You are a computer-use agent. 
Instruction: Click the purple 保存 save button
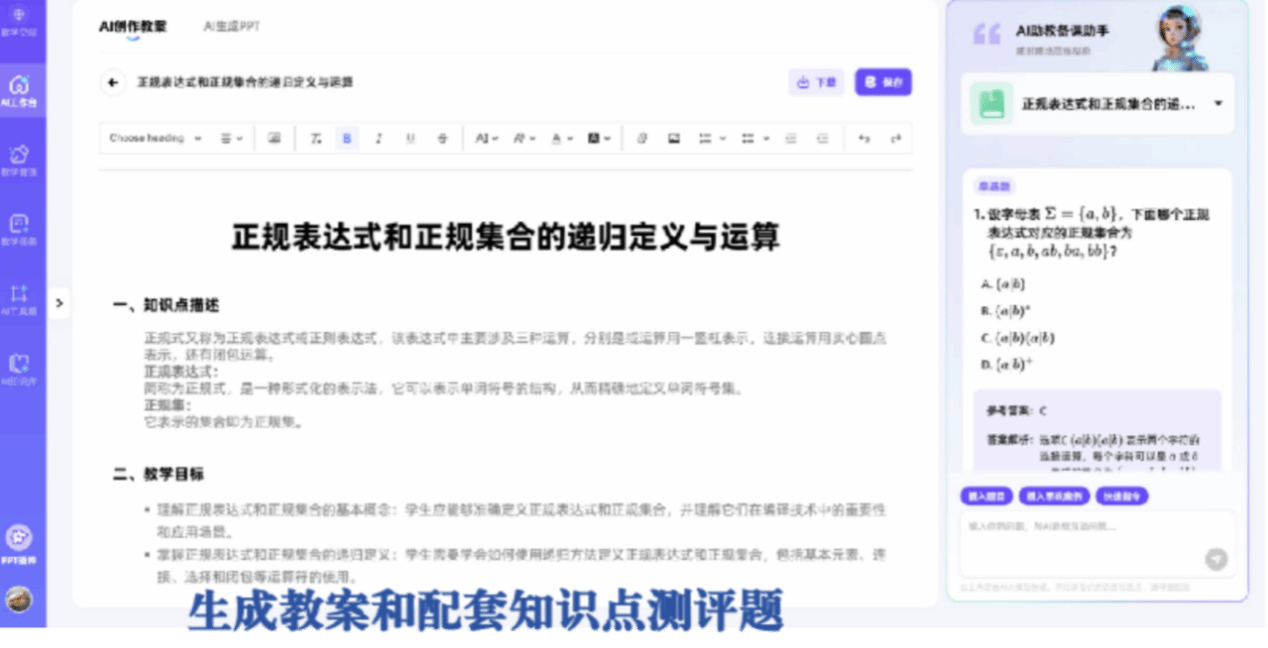[x=883, y=83]
